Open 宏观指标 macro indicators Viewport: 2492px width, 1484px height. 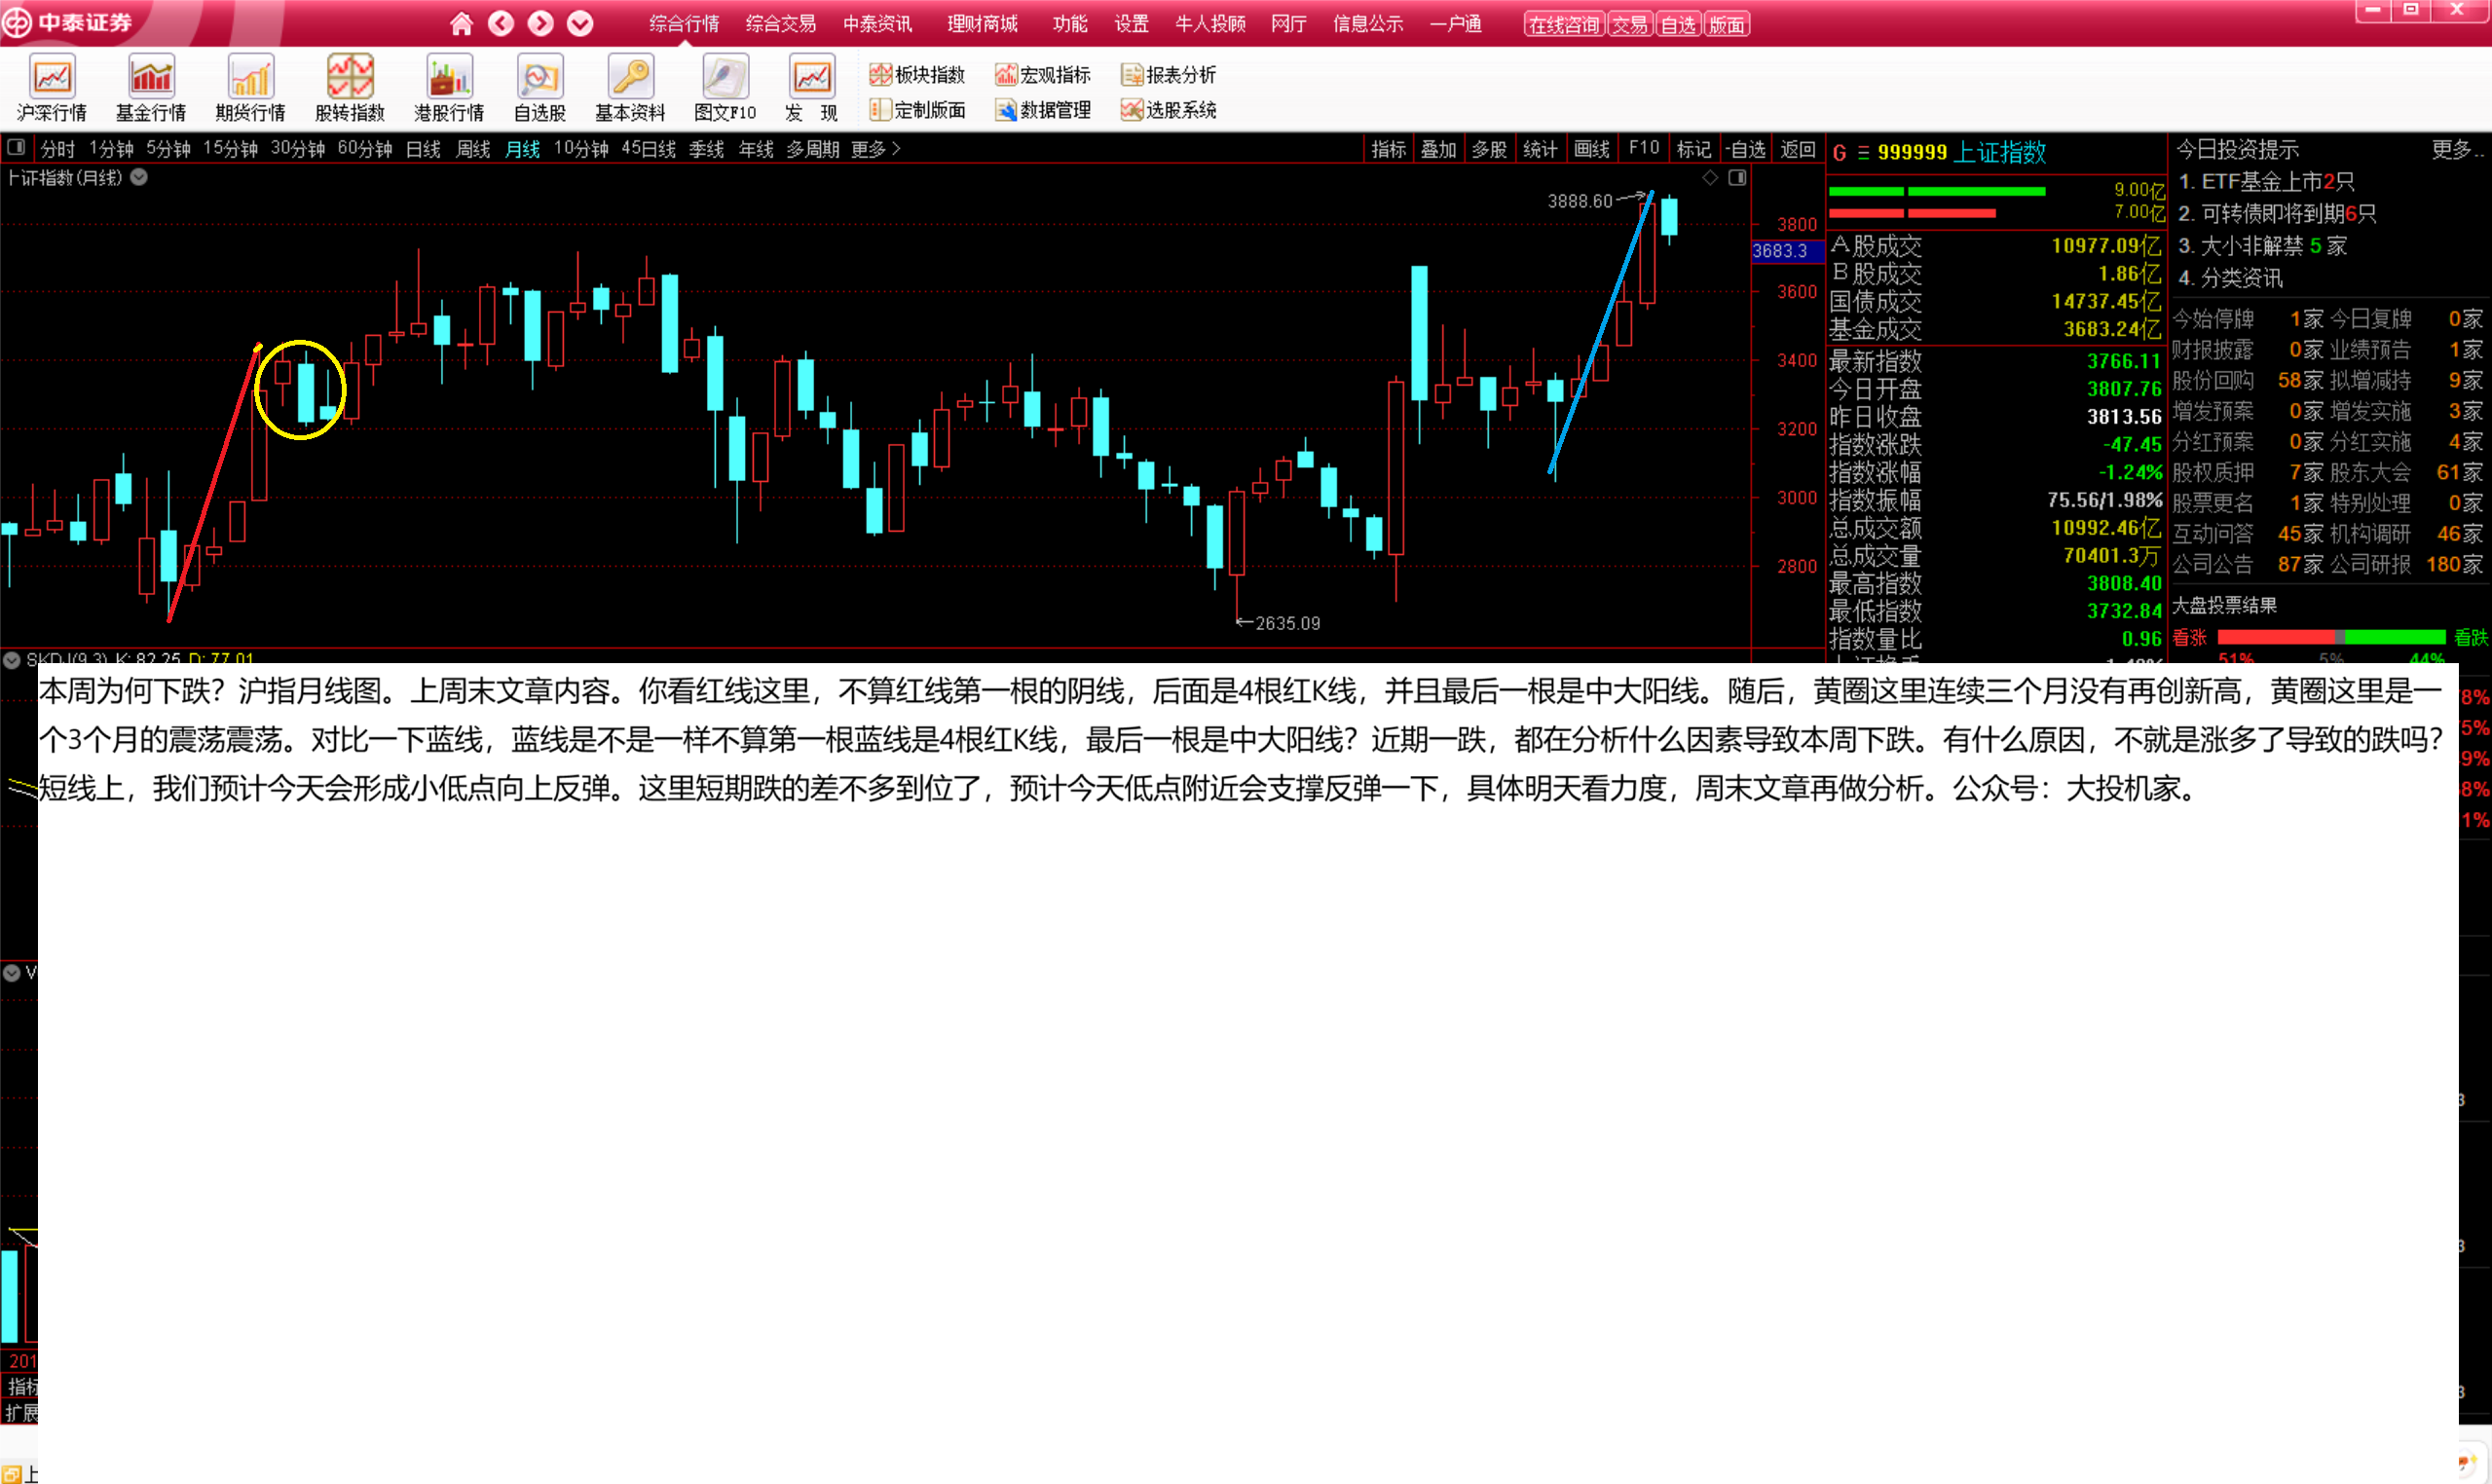point(1043,75)
